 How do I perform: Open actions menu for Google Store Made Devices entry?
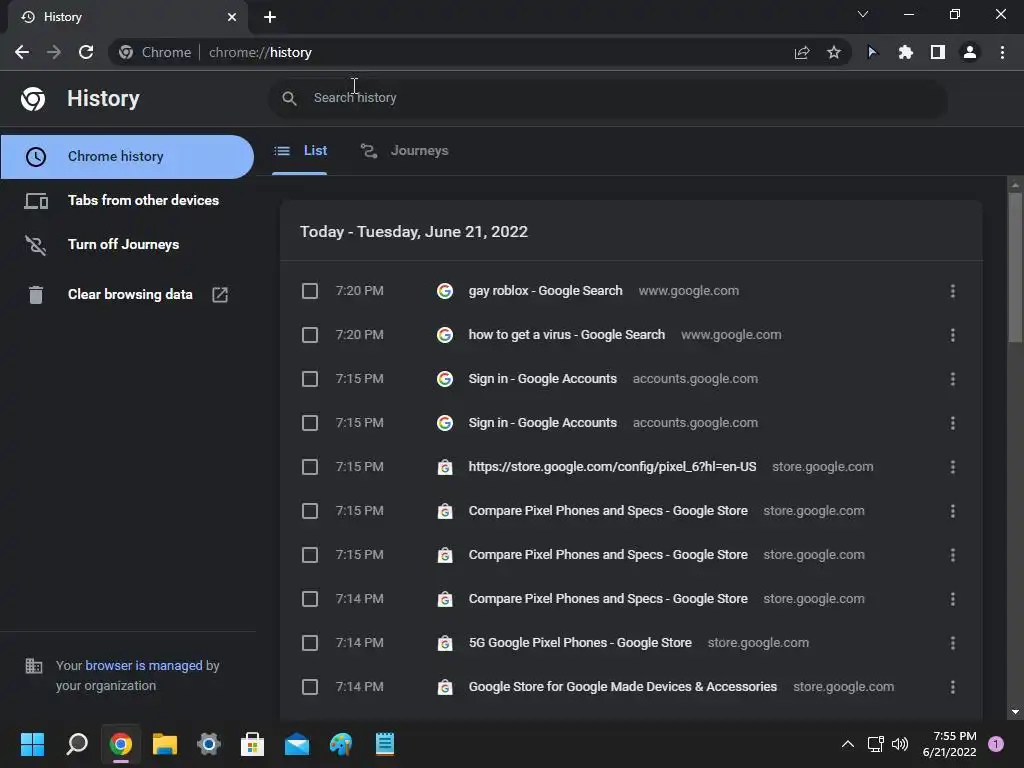(953, 687)
